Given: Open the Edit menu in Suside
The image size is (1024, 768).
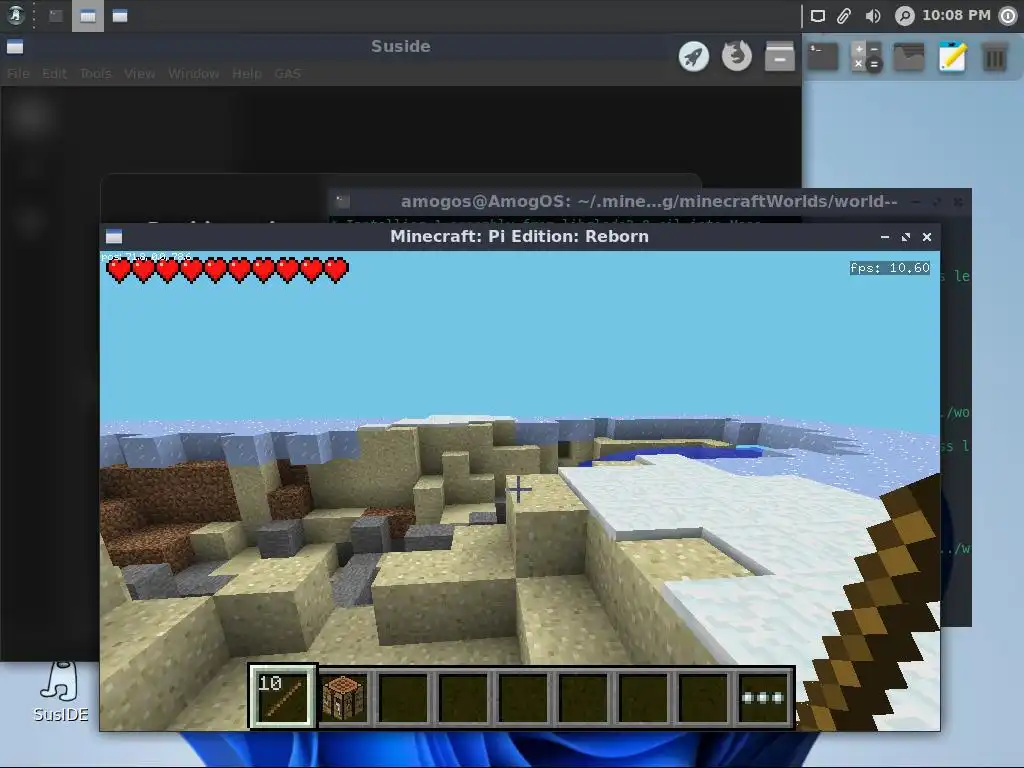Looking at the screenshot, I should click(54, 74).
